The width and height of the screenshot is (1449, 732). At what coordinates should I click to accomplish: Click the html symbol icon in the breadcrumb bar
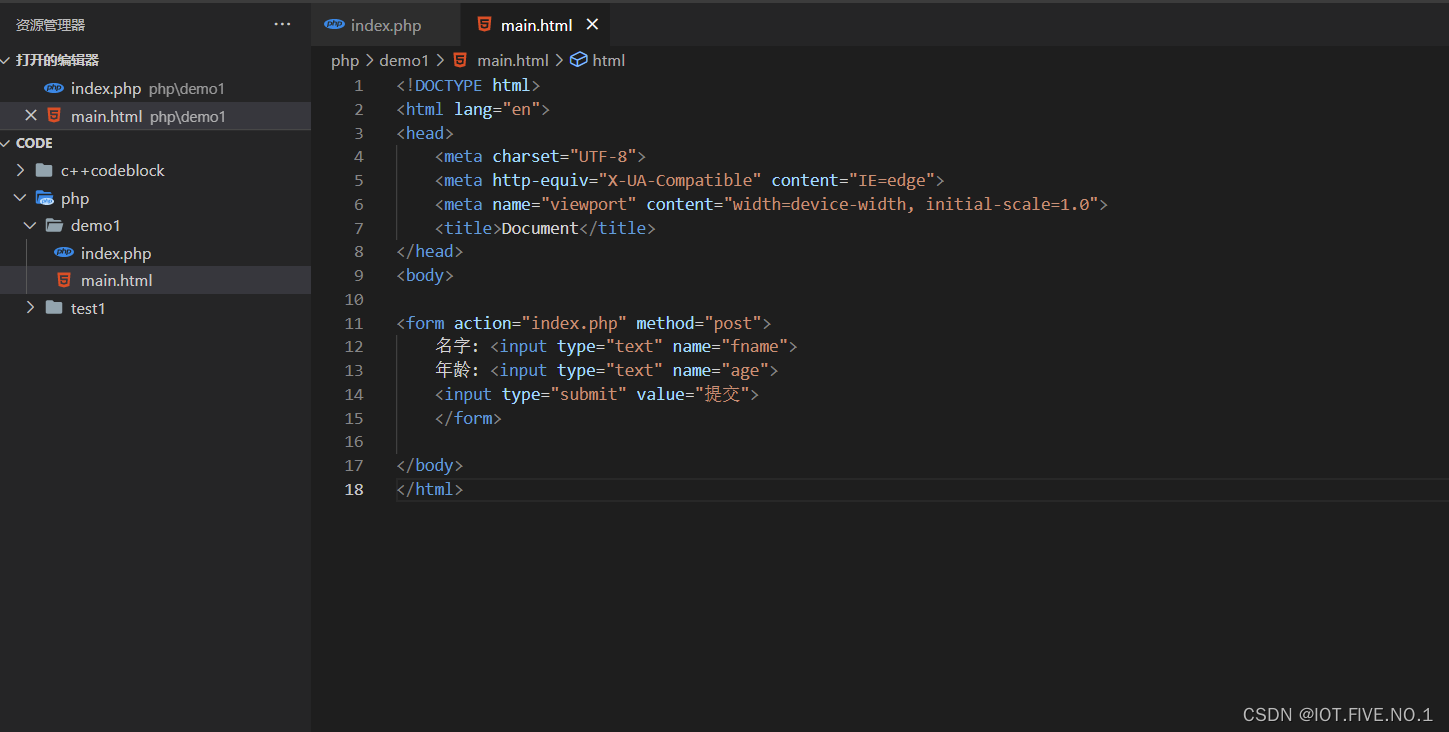[579, 60]
